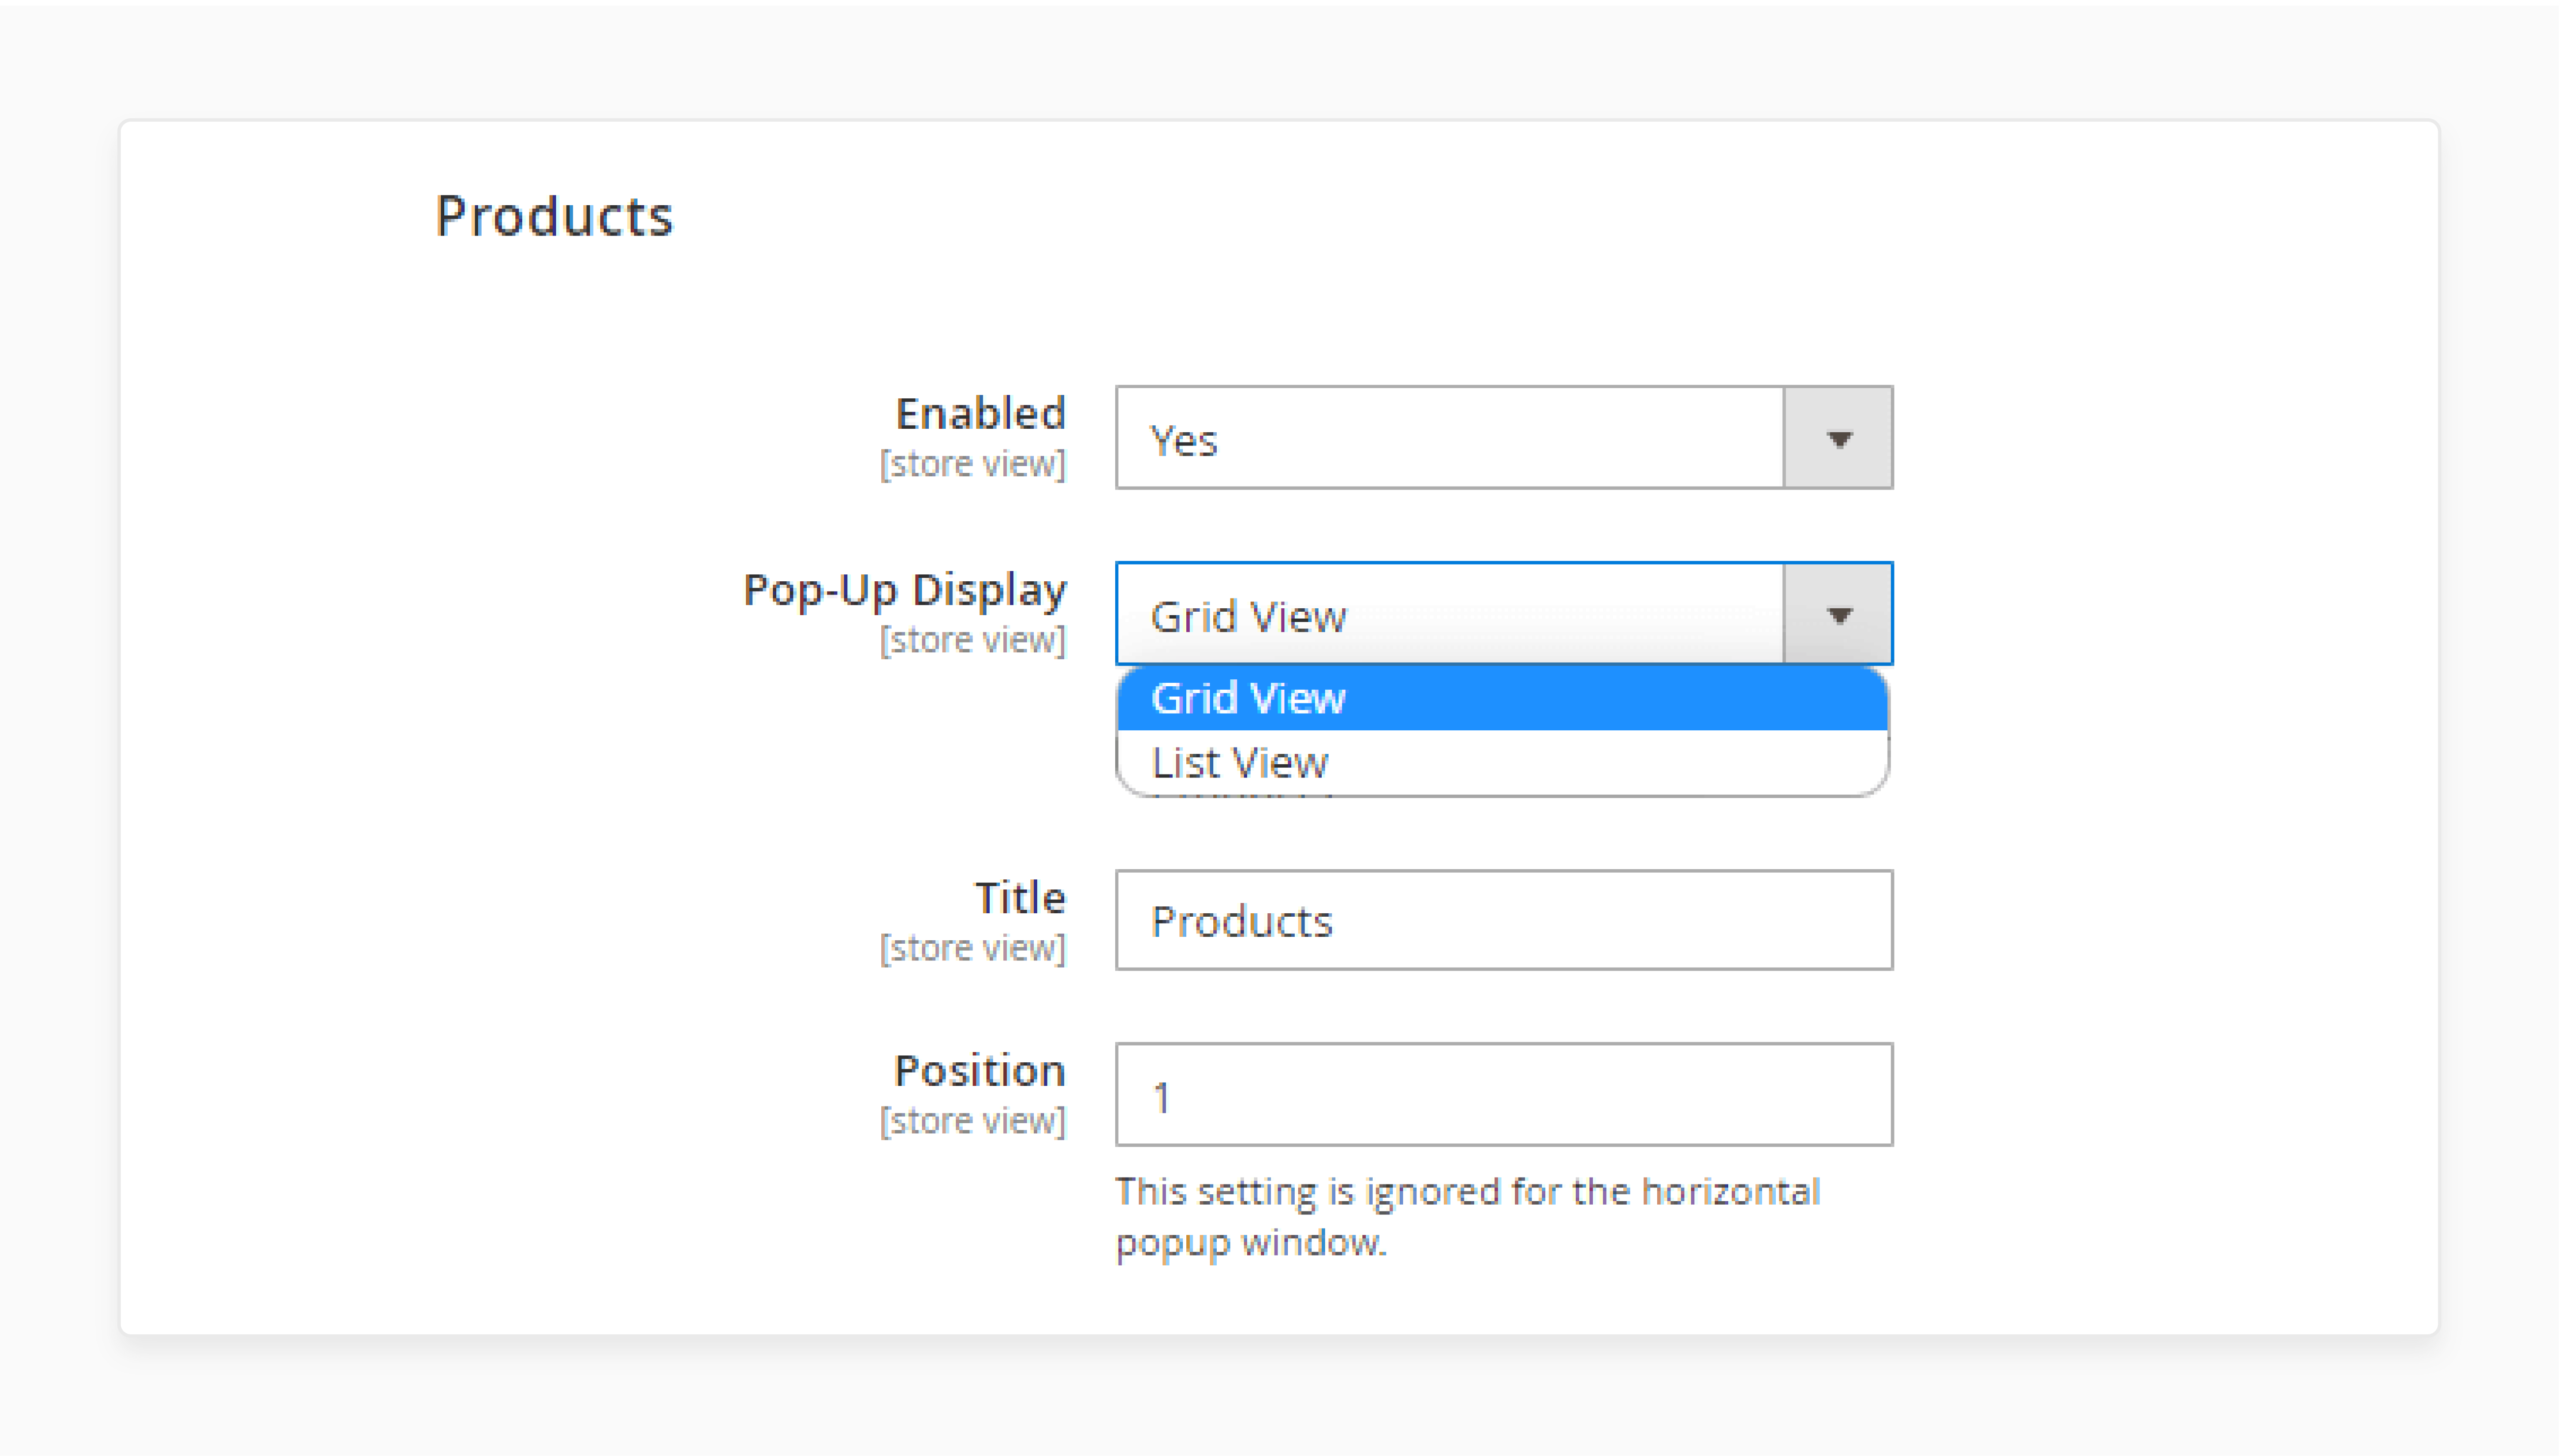Click the horizontal popup window note
This screenshot has width=2559, height=1456.
[1467, 1216]
